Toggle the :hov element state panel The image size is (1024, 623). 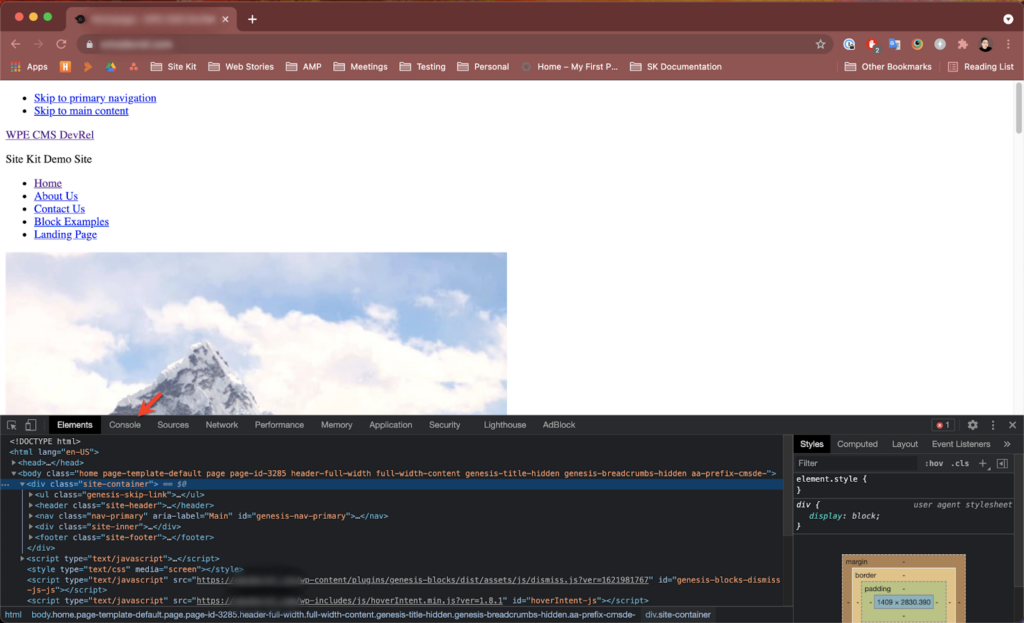click(934, 464)
